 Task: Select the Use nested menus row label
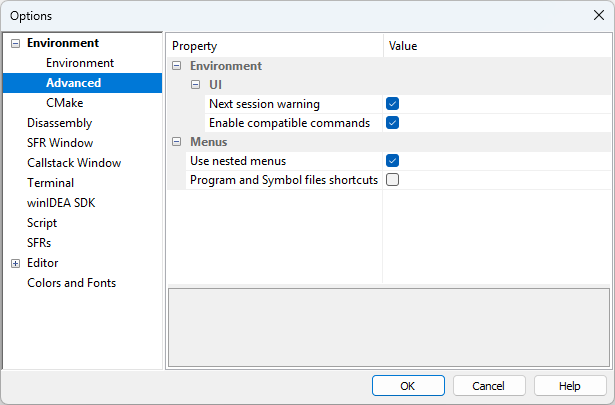pos(238,161)
